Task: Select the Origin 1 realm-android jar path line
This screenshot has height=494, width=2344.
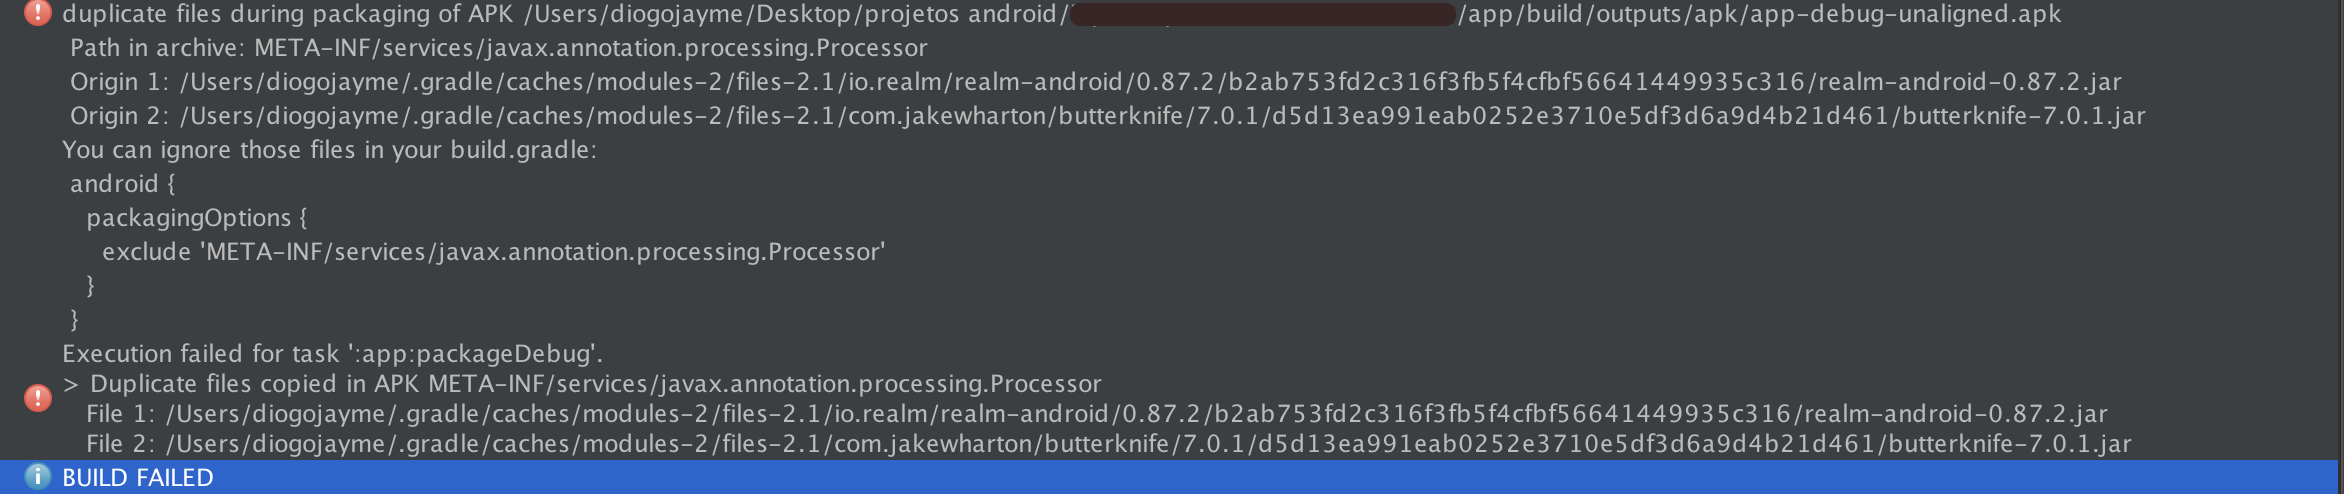Action: (x=1096, y=82)
